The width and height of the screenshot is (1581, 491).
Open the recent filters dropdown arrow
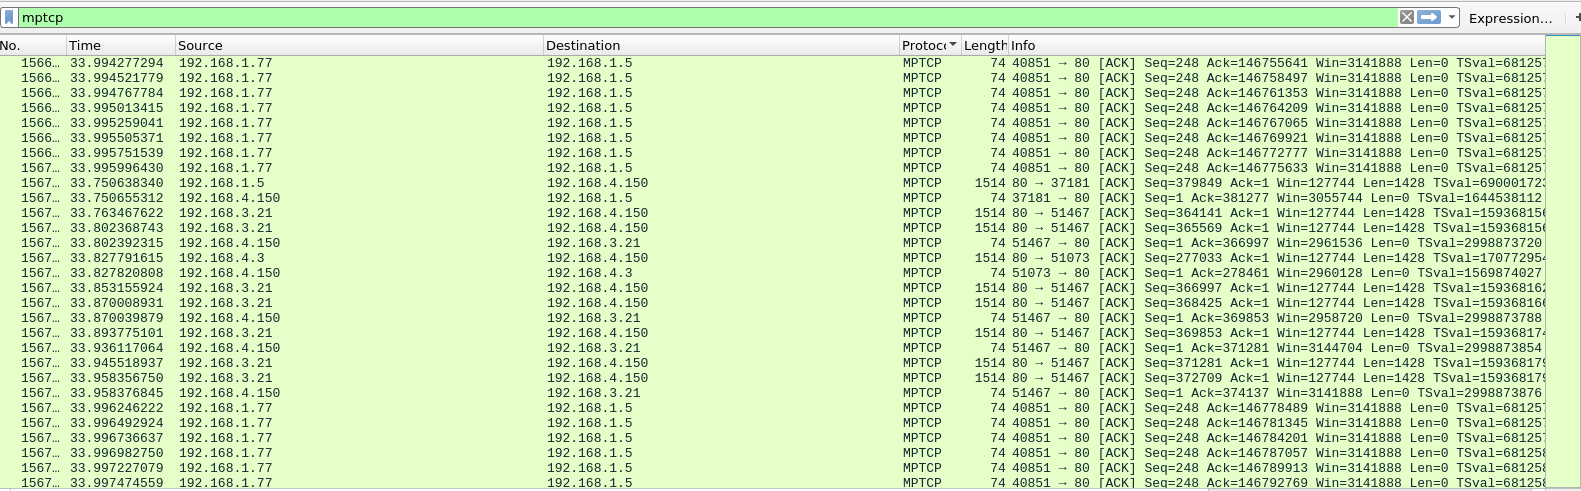(x=1451, y=17)
